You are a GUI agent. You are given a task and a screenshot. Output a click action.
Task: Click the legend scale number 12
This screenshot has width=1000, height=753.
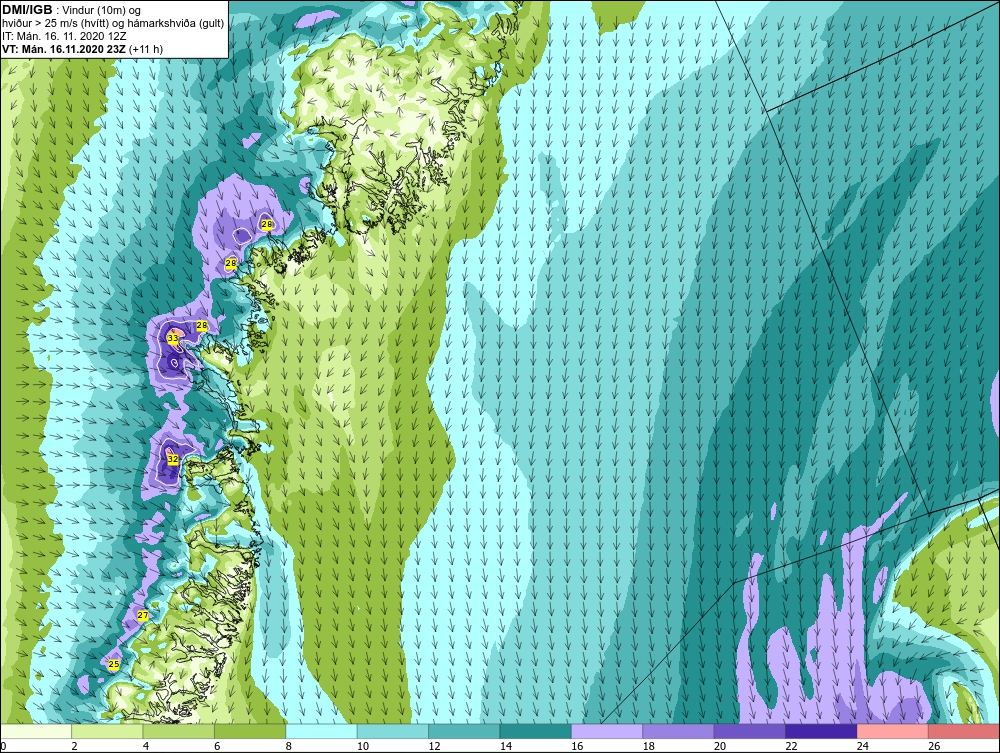434,746
